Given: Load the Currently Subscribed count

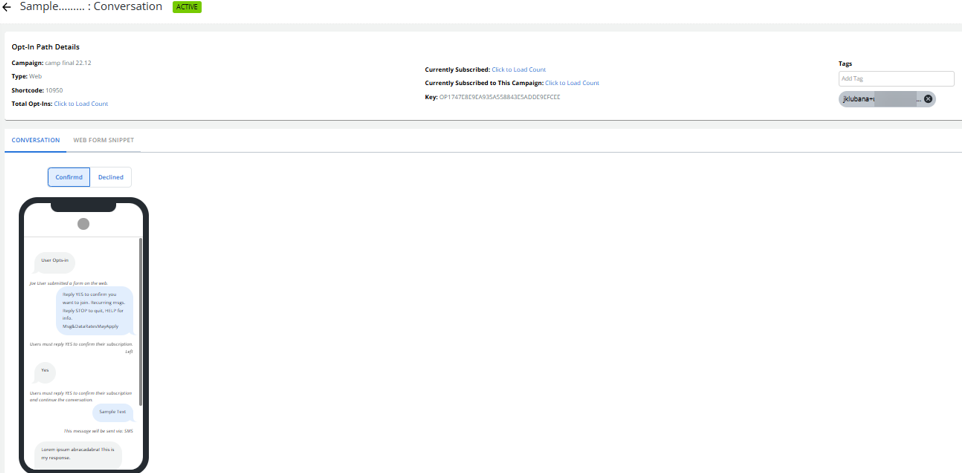Looking at the screenshot, I should (x=518, y=70).
